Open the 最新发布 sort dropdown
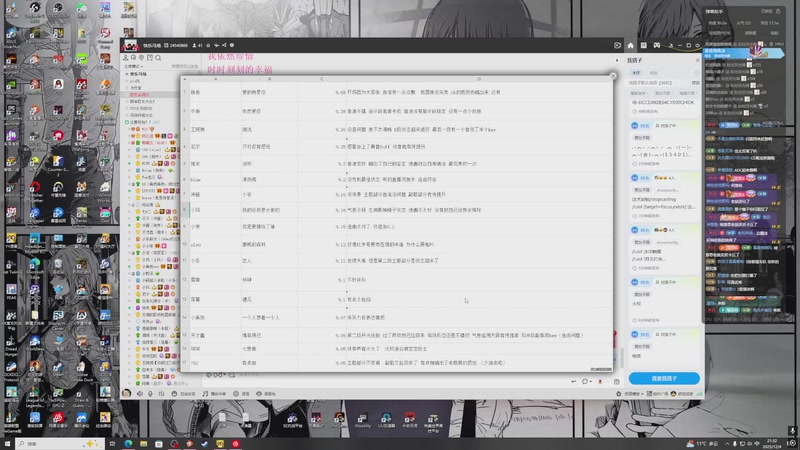This screenshot has width=800, height=450. click(x=638, y=93)
